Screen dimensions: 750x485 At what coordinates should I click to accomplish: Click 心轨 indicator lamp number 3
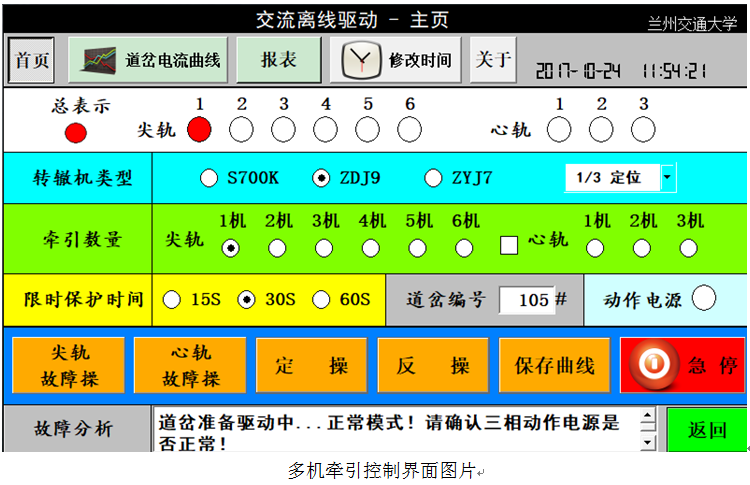(643, 129)
